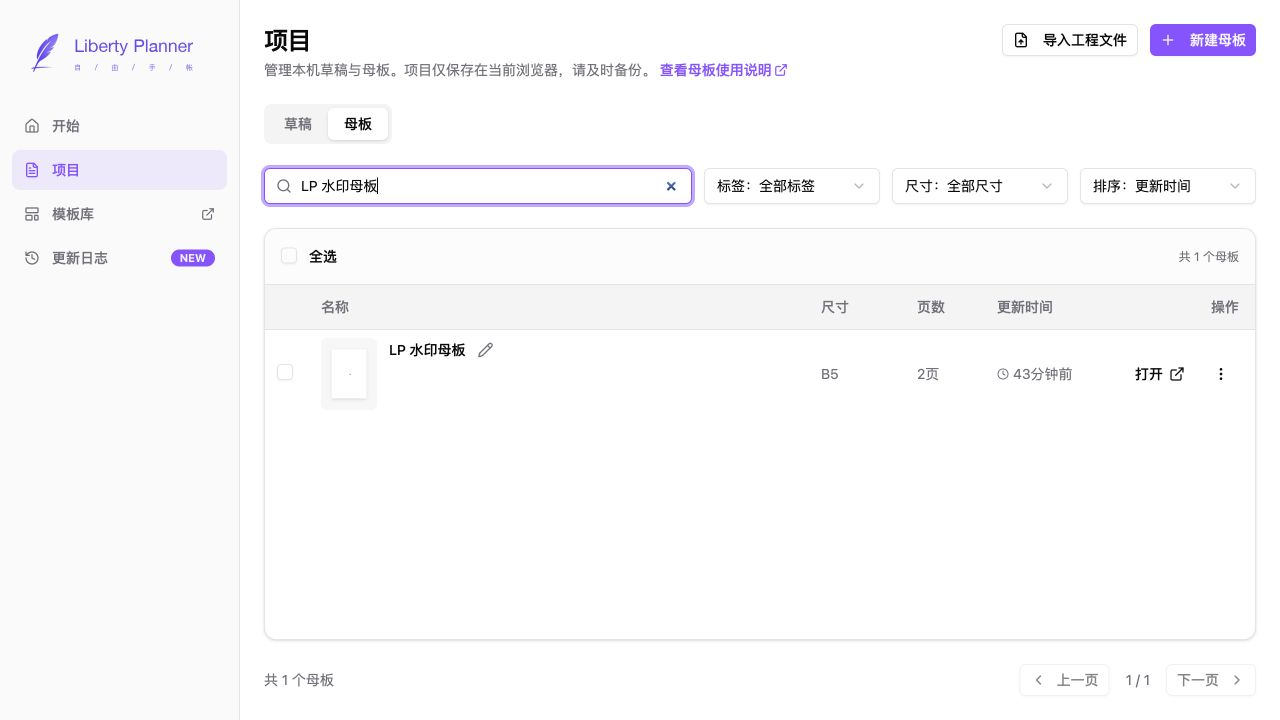Click the 名称 column header
Screen dimensions: 1280x720
(x=335, y=307)
